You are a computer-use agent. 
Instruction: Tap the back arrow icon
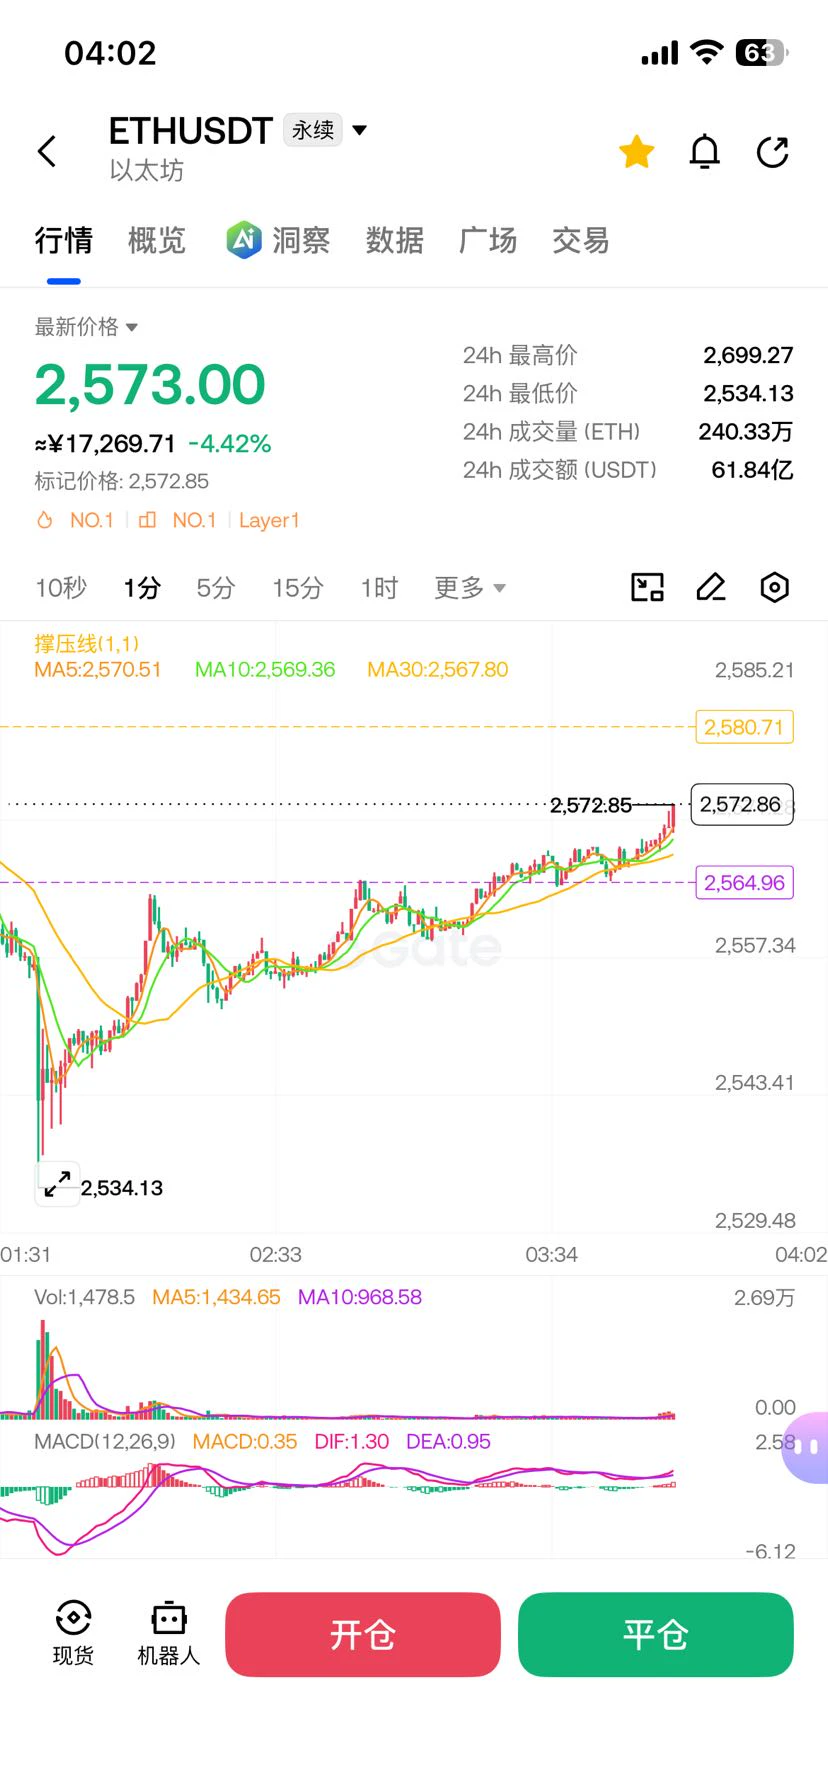pos(47,152)
